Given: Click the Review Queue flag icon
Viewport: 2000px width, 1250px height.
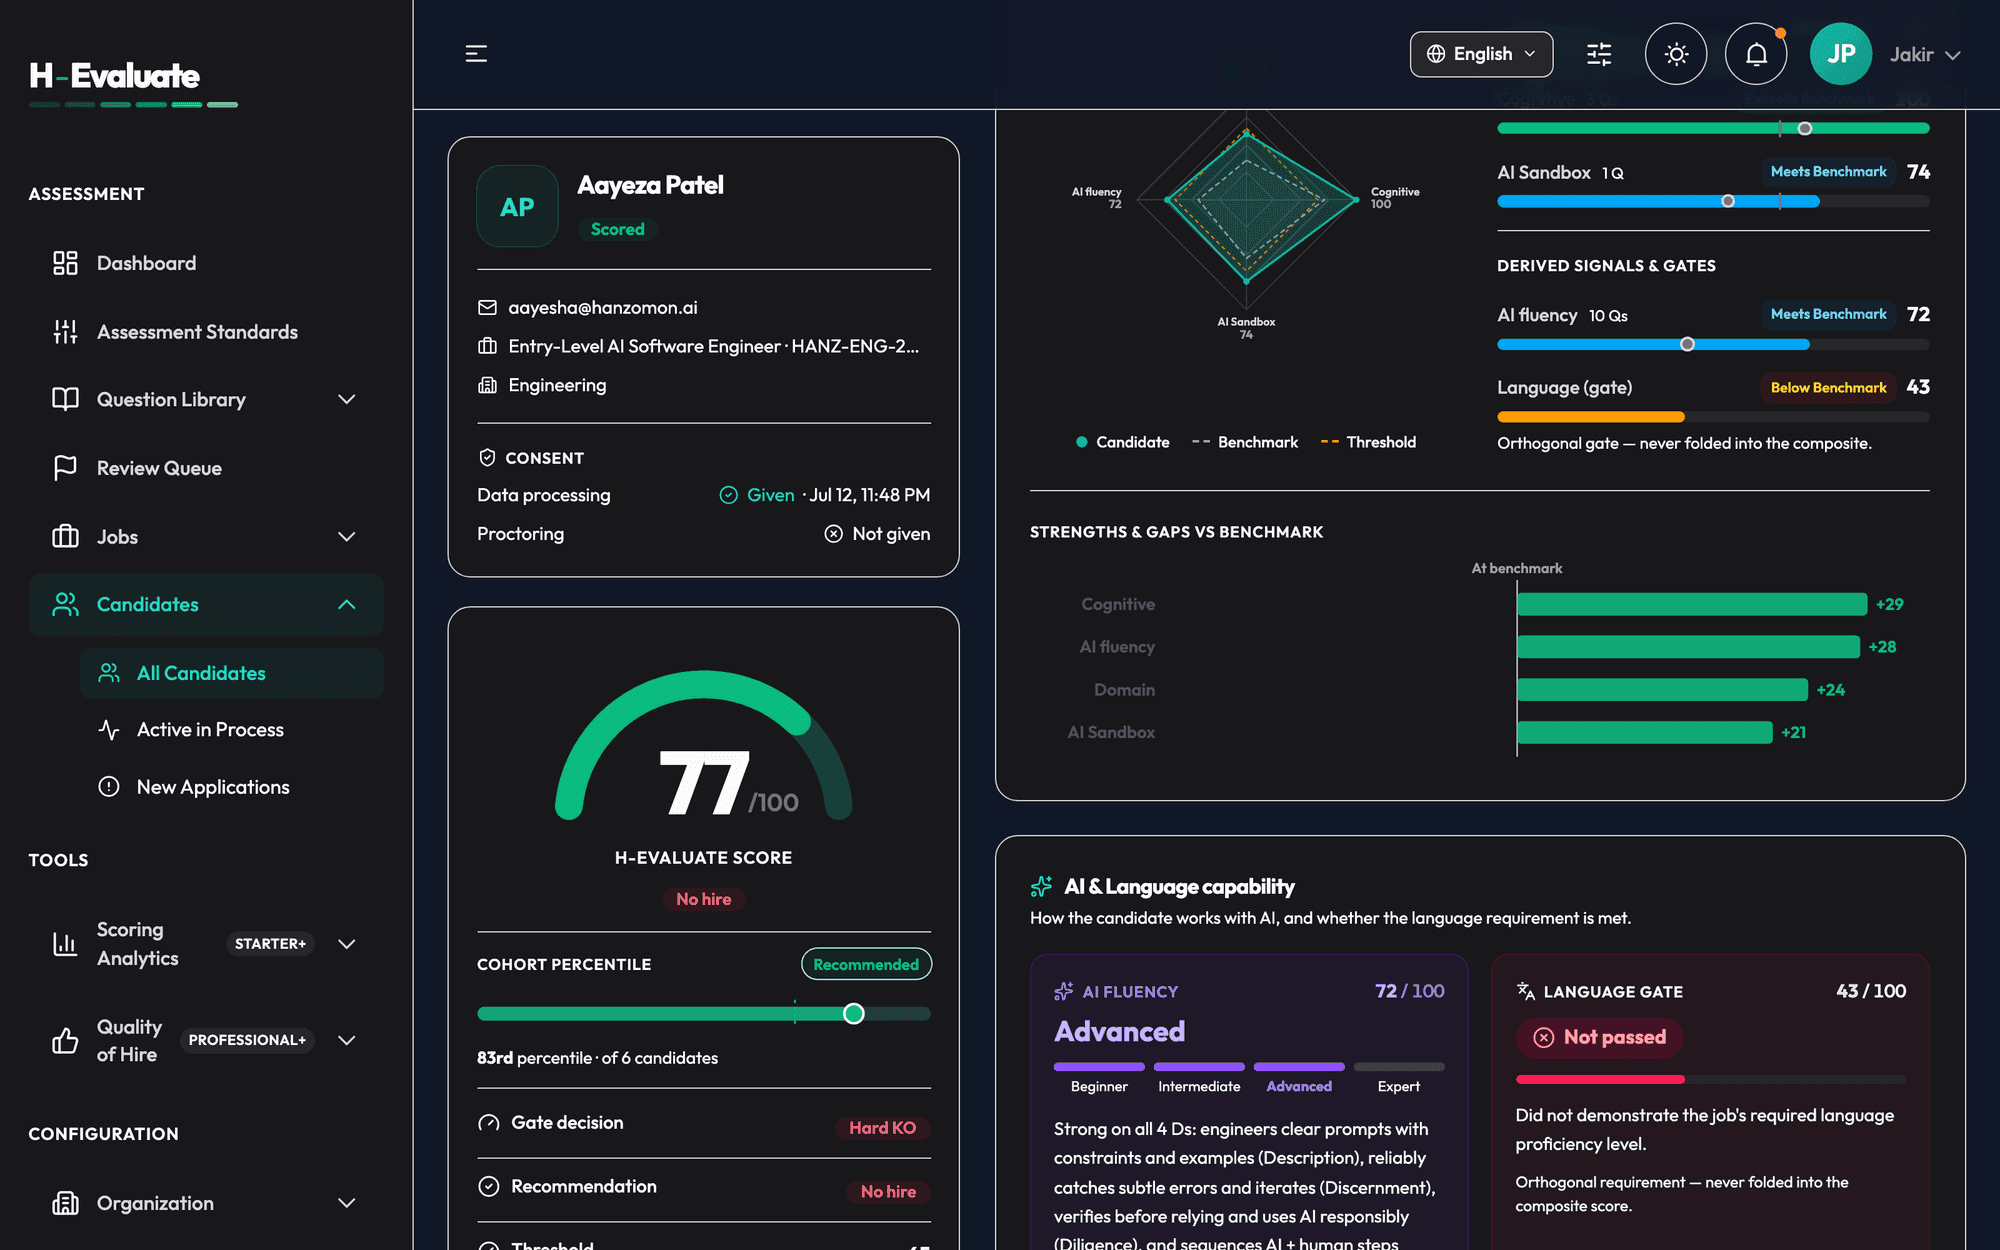Looking at the screenshot, I should (65, 468).
